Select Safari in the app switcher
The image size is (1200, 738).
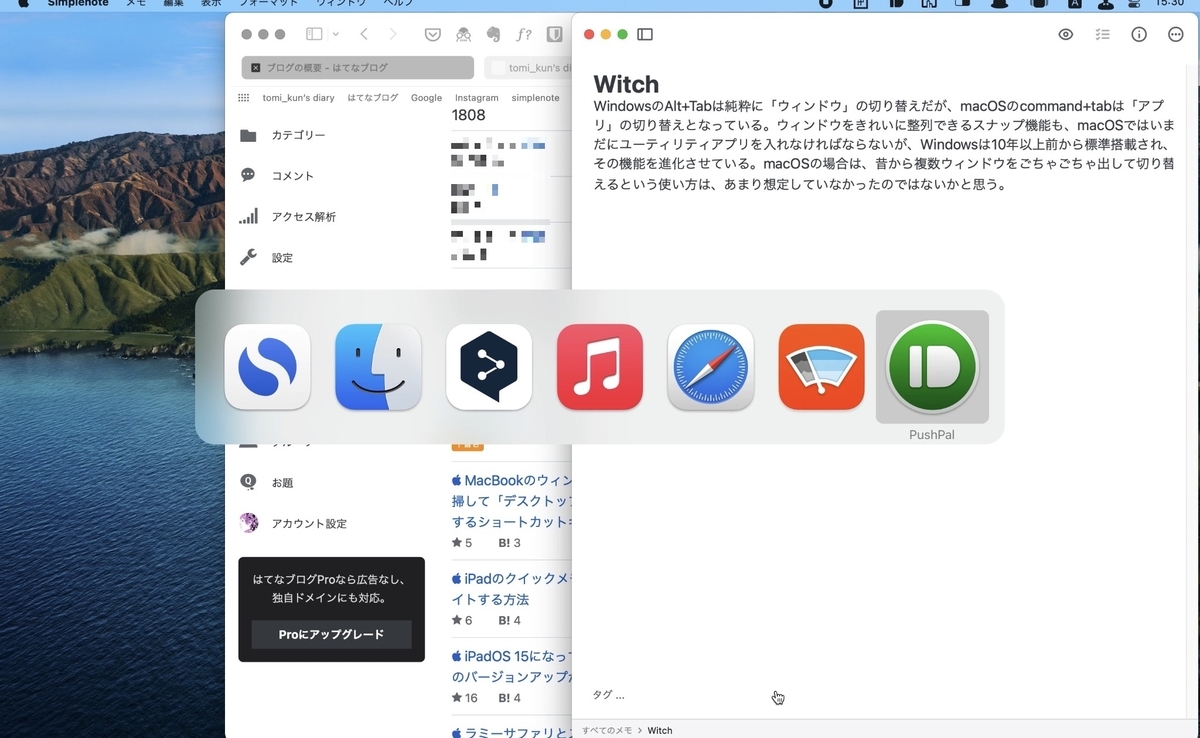pos(711,367)
